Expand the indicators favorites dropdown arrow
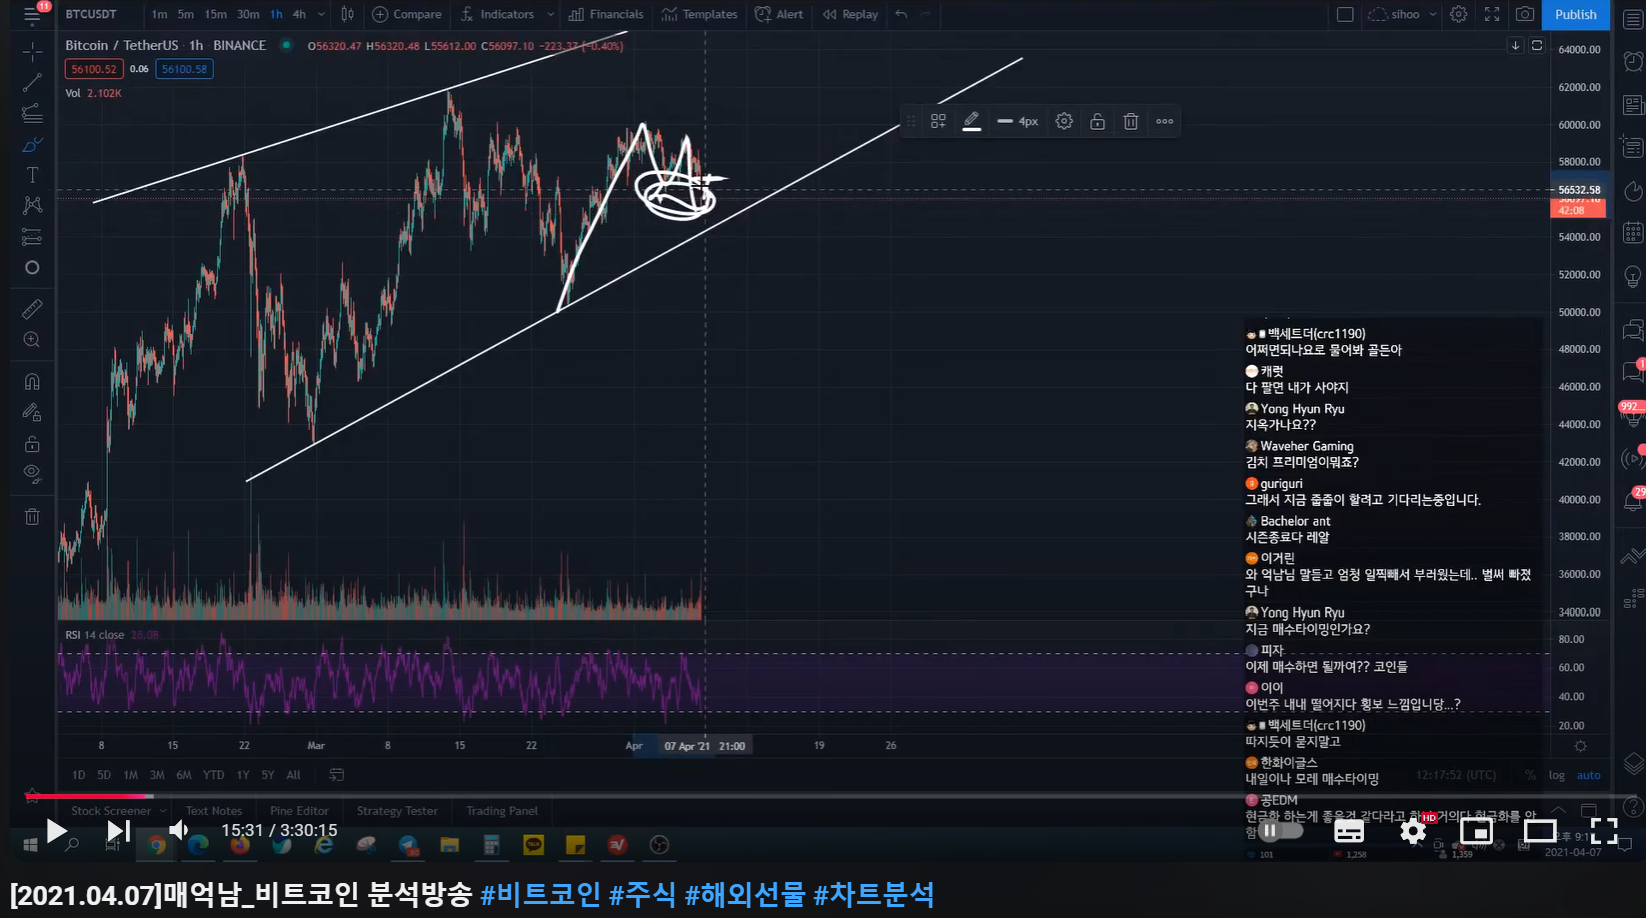The height and width of the screenshot is (918, 1646). pyautogui.click(x=550, y=14)
